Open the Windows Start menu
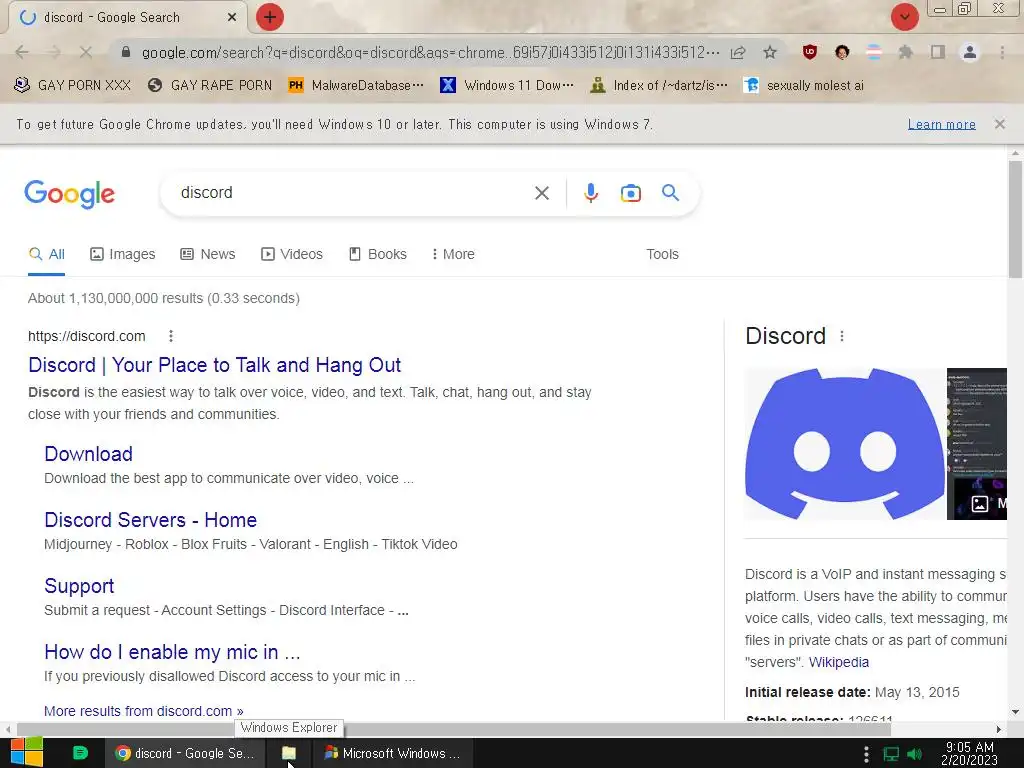Screen dimensions: 1024x768 [x=27, y=752]
